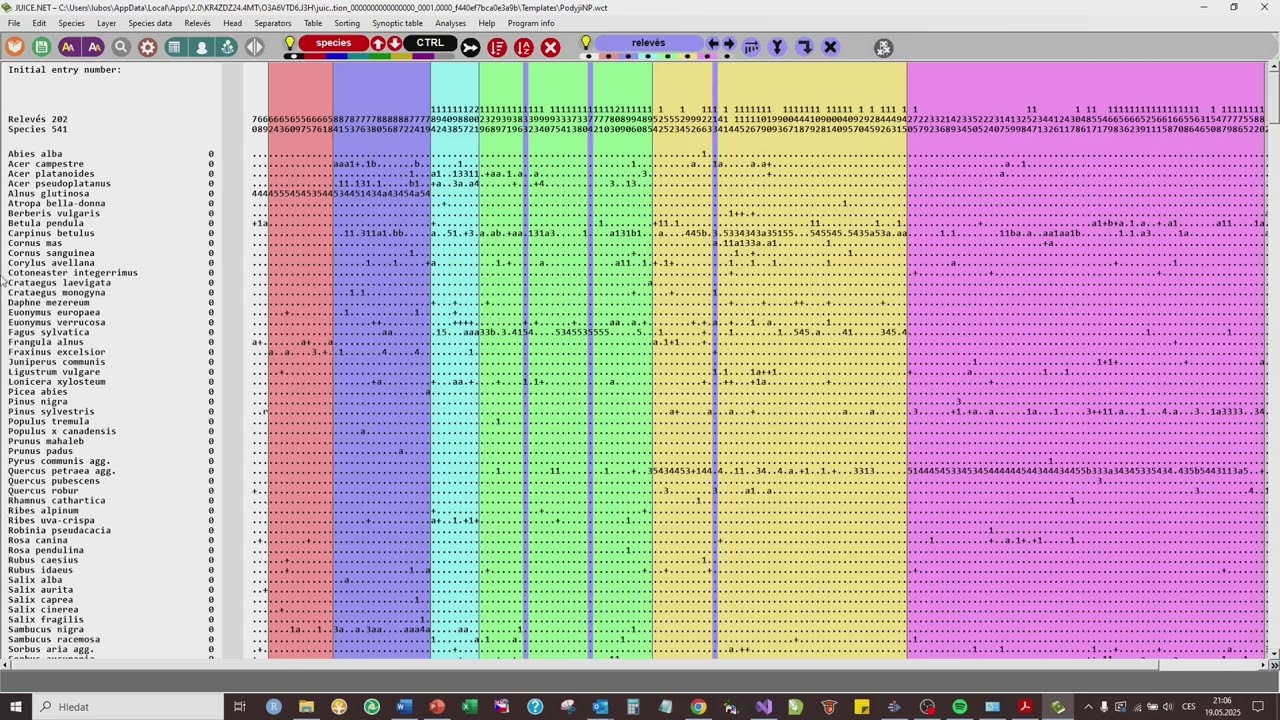Click the open file icon in toolbar
The image size is (1280, 720).
click(15, 47)
